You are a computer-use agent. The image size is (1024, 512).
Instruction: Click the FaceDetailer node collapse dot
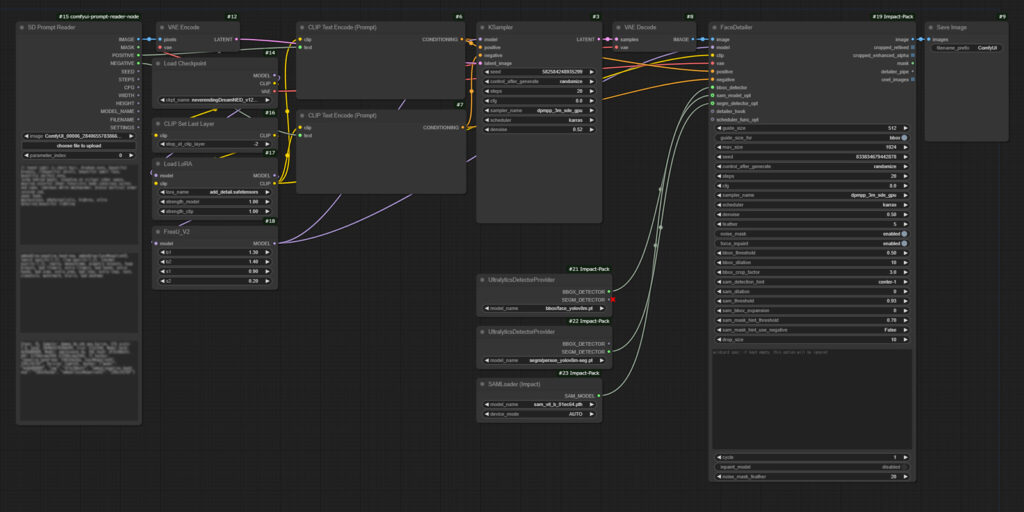click(x=716, y=28)
